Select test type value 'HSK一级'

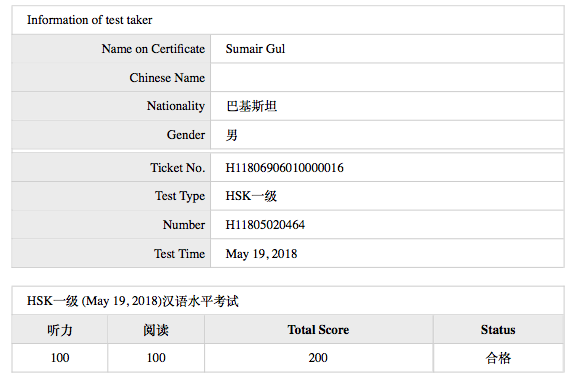[251, 196]
